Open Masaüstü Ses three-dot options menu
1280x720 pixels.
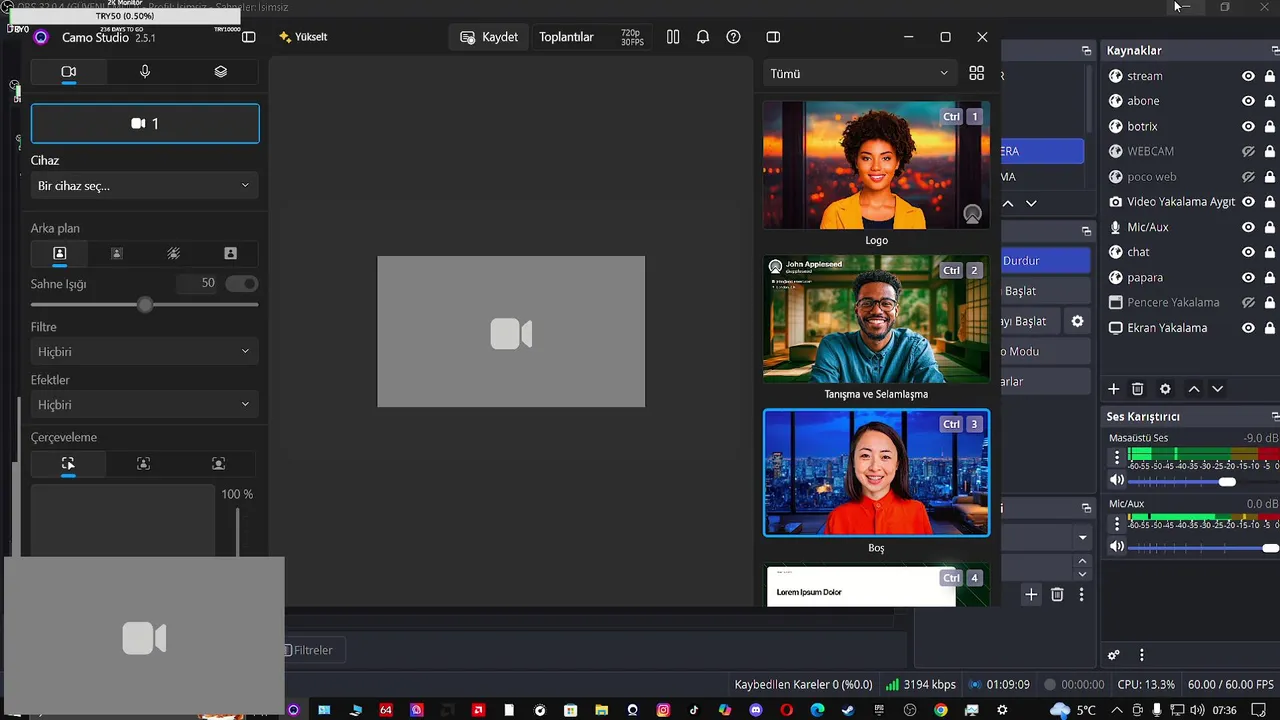[1117, 458]
